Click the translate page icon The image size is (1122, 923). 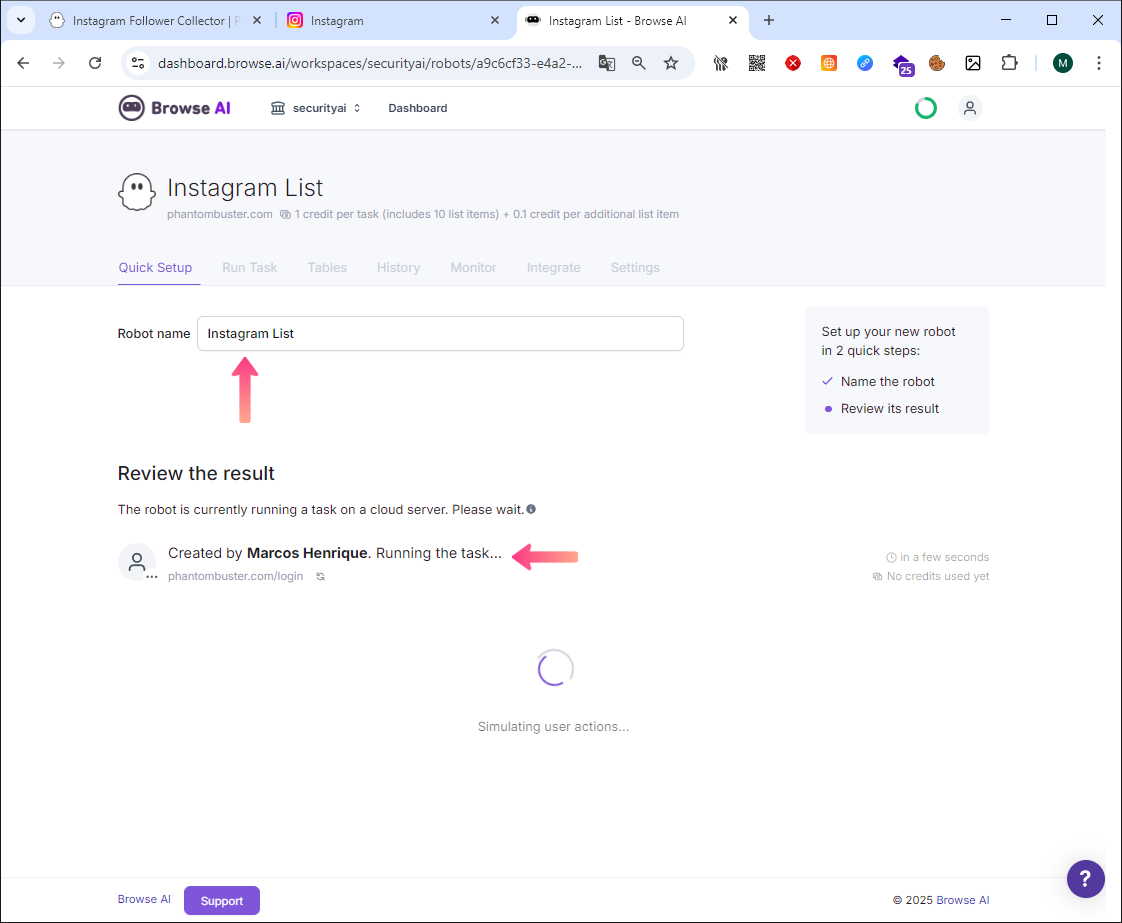(x=607, y=63)
